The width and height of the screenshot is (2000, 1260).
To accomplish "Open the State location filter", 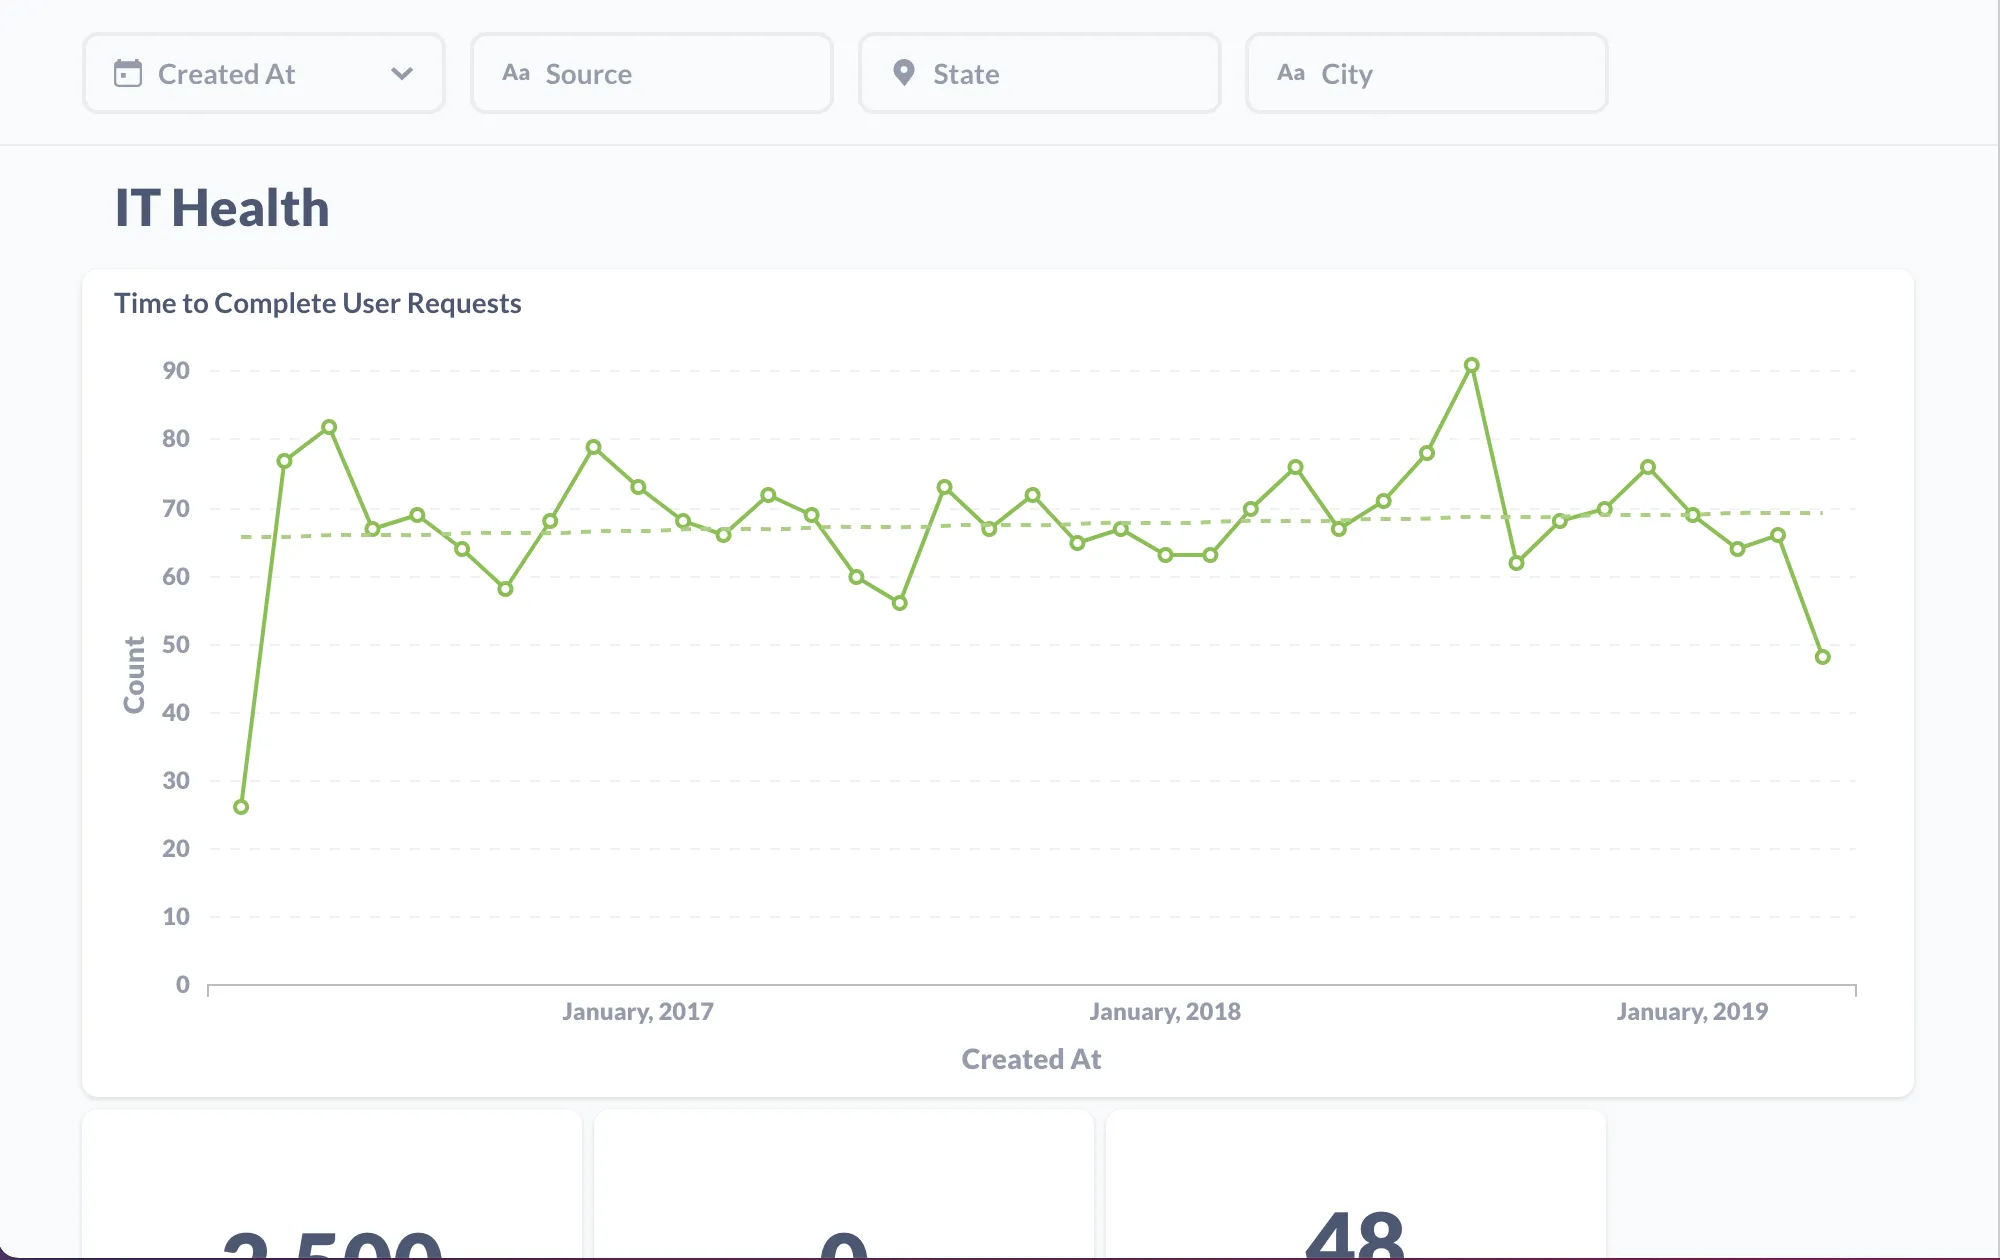I will coord(1040,74).
